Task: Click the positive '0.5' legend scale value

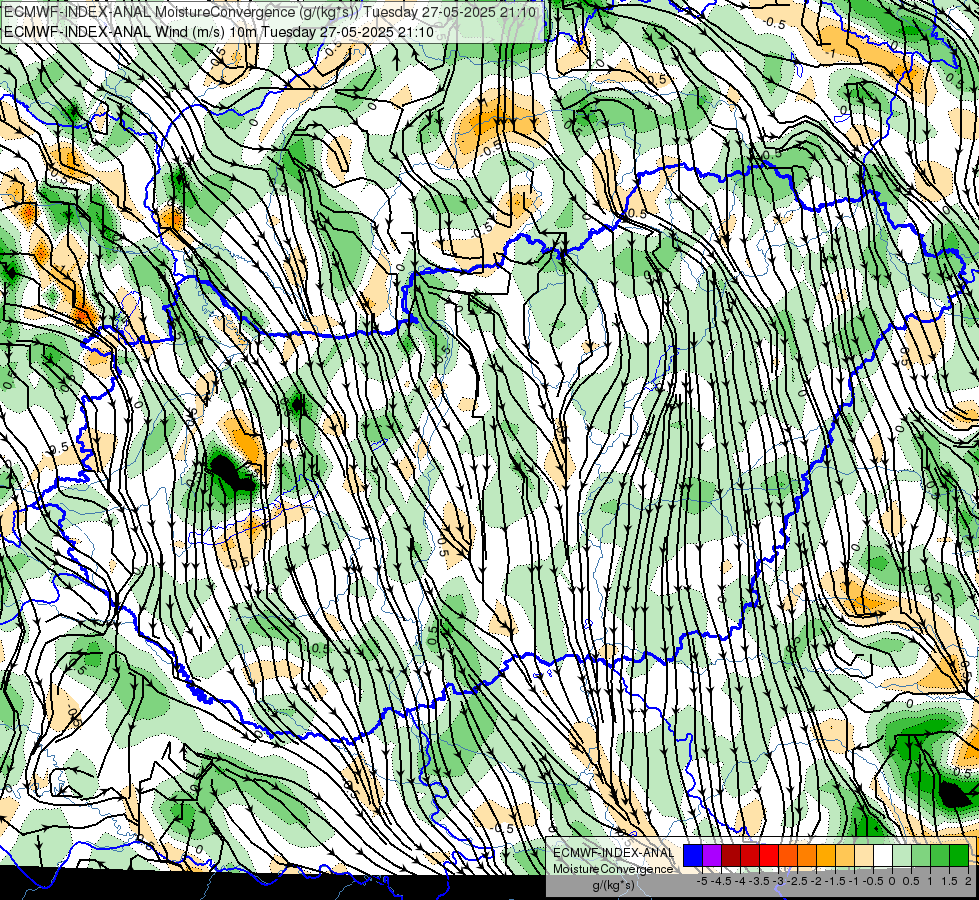Action: tap(911, 881)
